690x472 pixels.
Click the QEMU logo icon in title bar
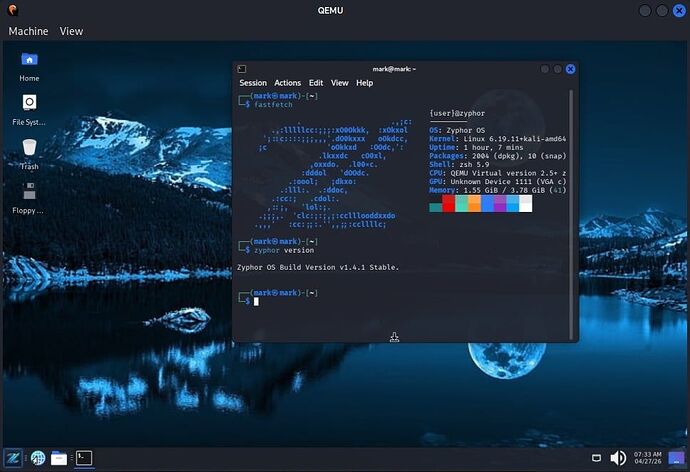pyautogui.click(x=13, y=10)
